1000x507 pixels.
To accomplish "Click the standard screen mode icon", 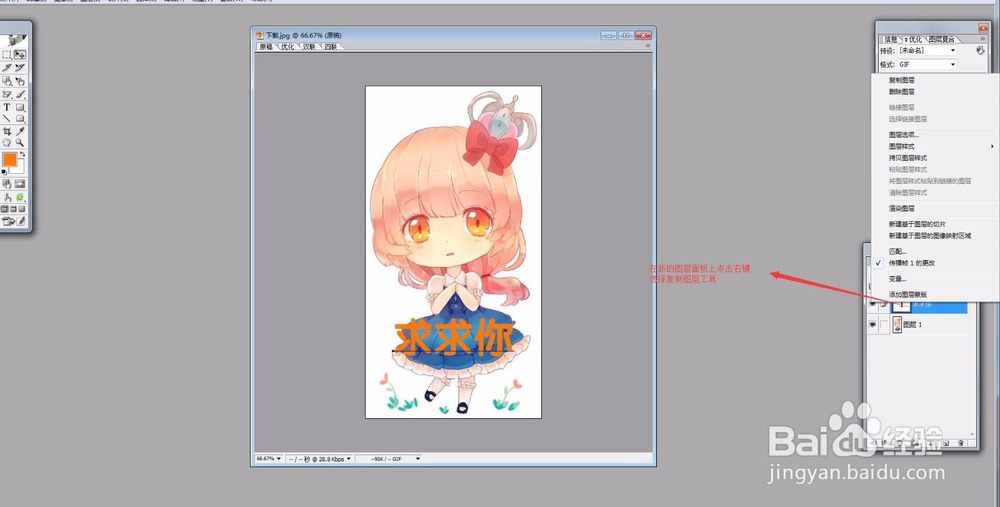I will pos(4,209).
